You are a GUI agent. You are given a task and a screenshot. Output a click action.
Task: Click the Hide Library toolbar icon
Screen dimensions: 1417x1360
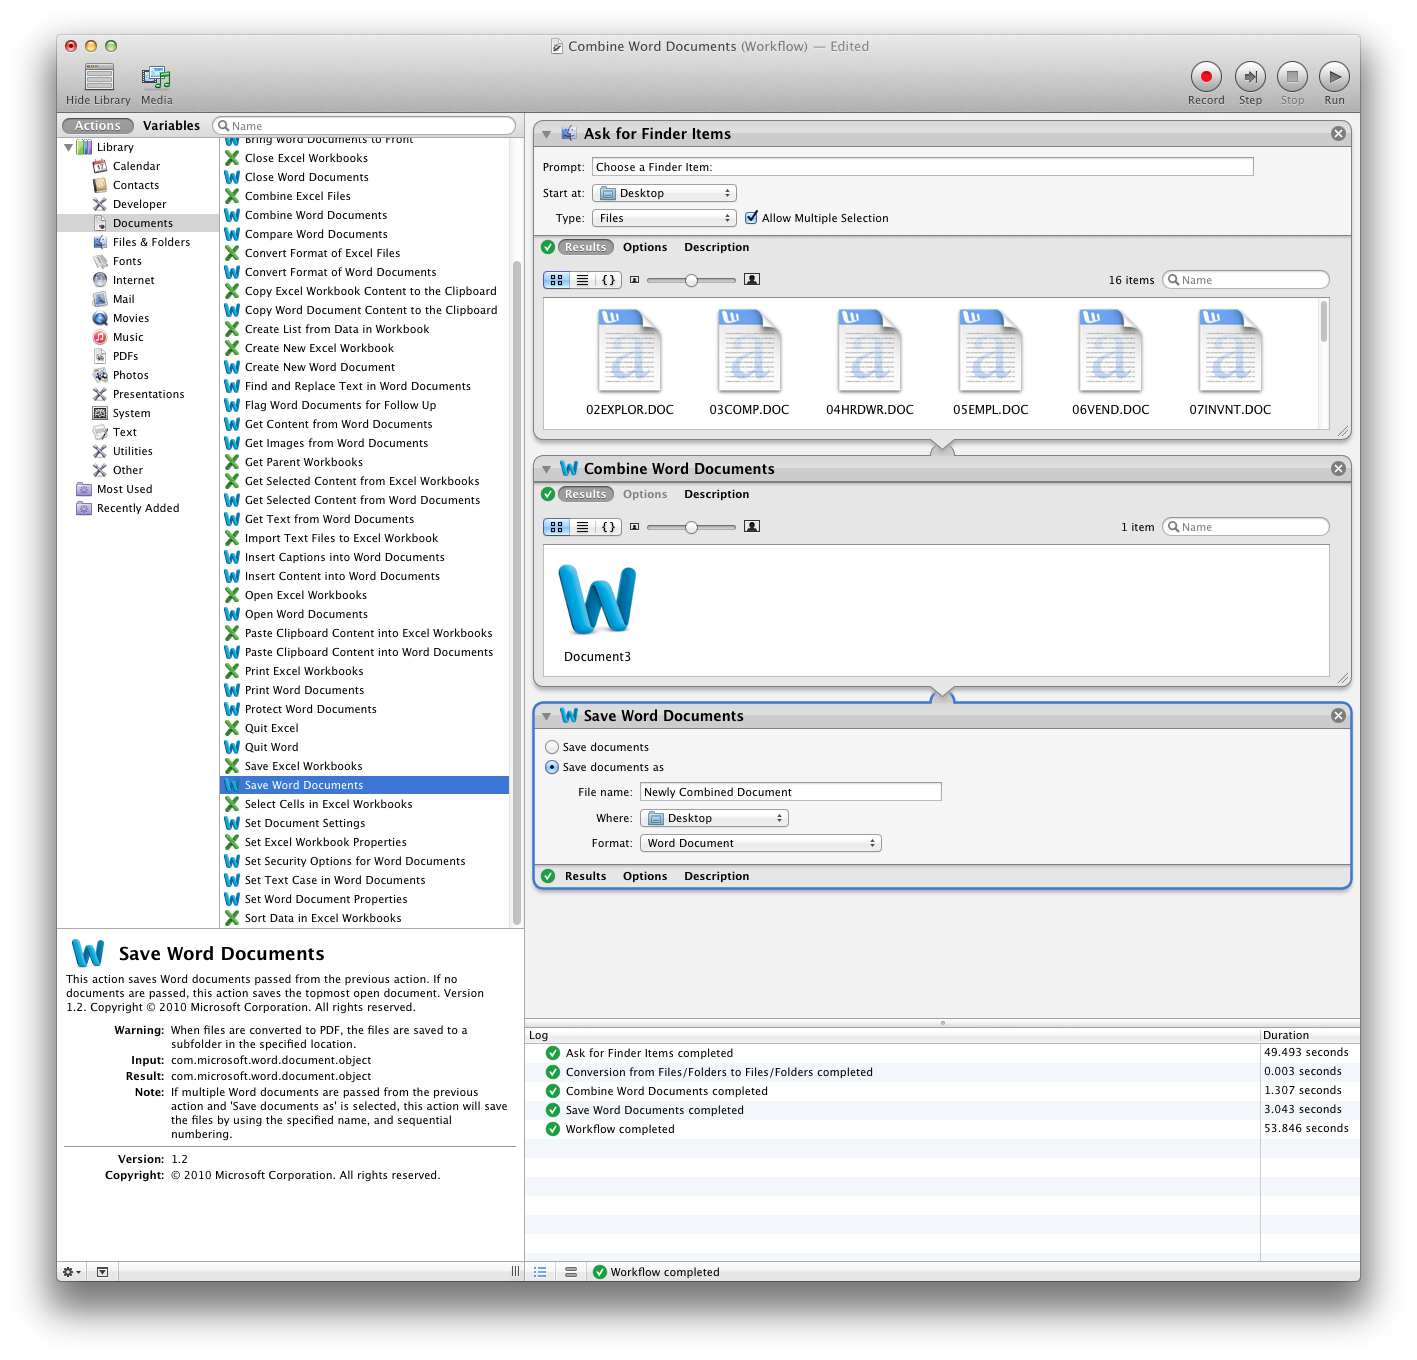pyautogui.click(x=99, y=77)
